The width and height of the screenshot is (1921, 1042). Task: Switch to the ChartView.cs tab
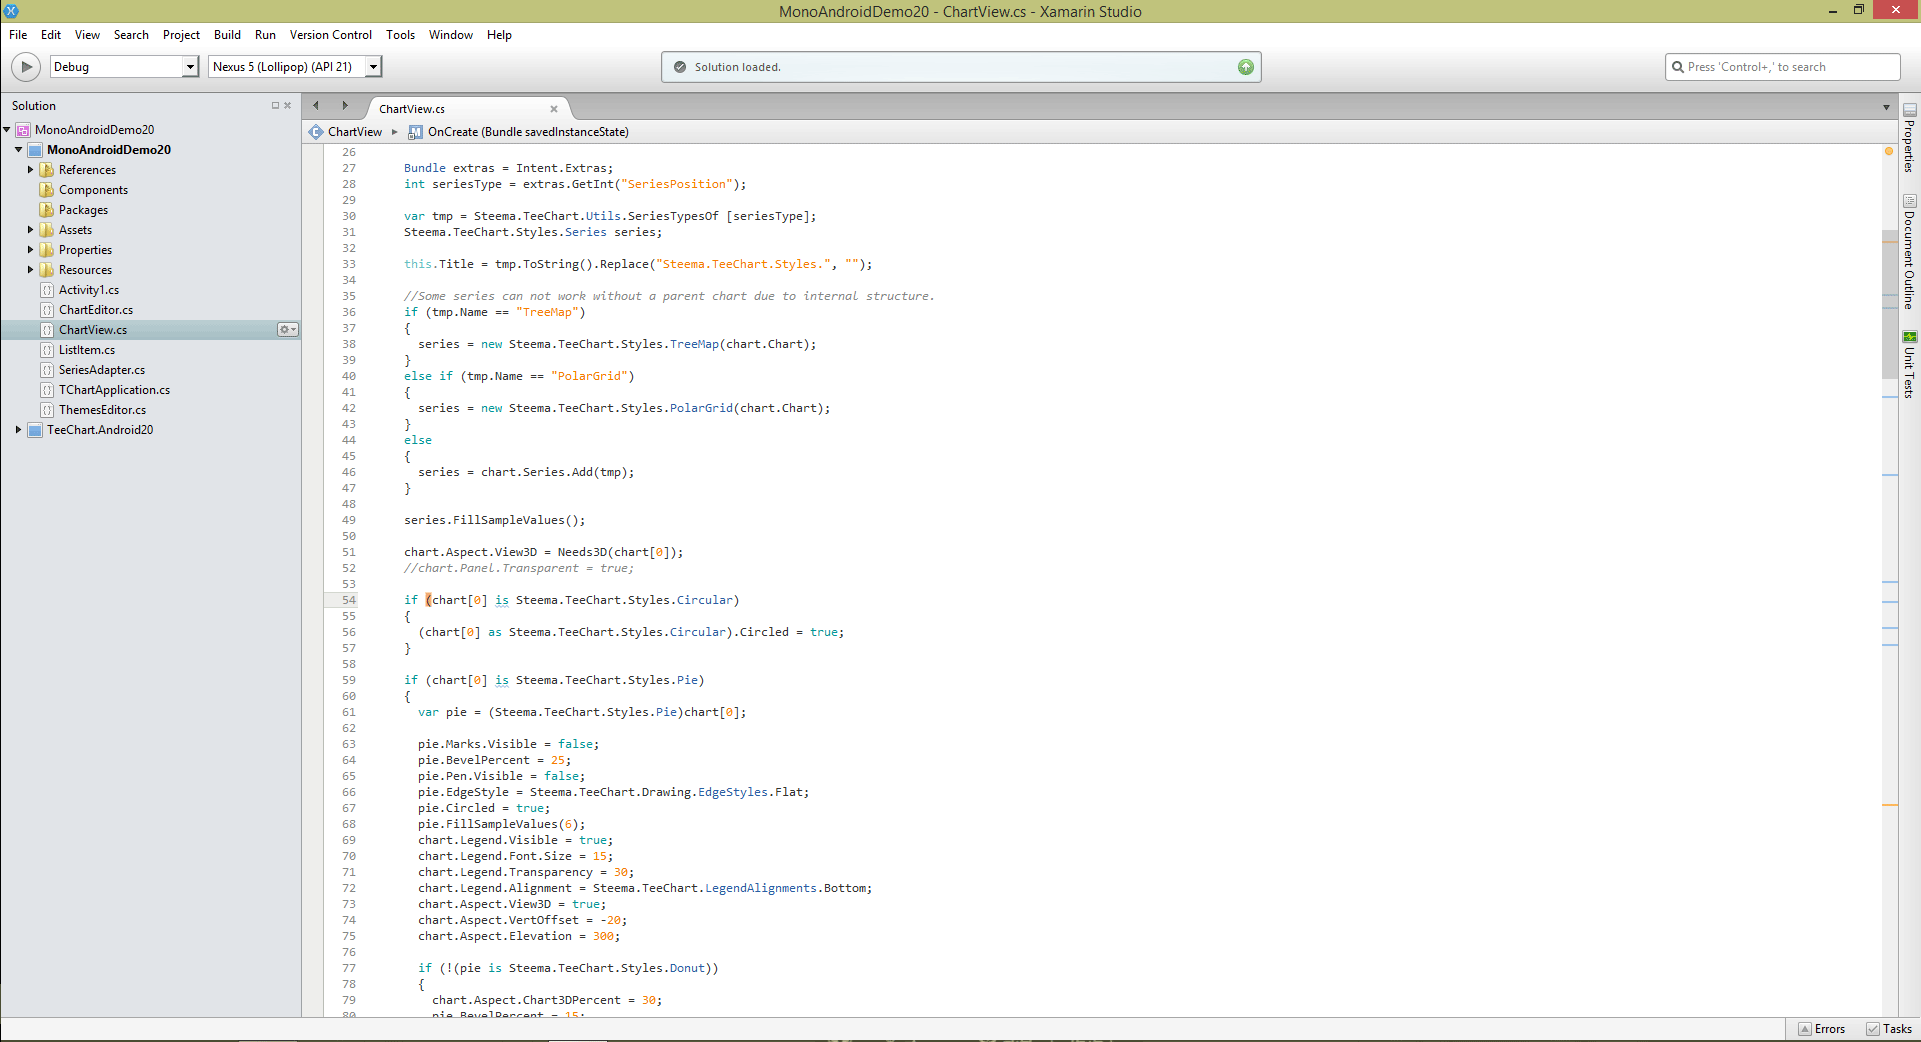(412, 109)
